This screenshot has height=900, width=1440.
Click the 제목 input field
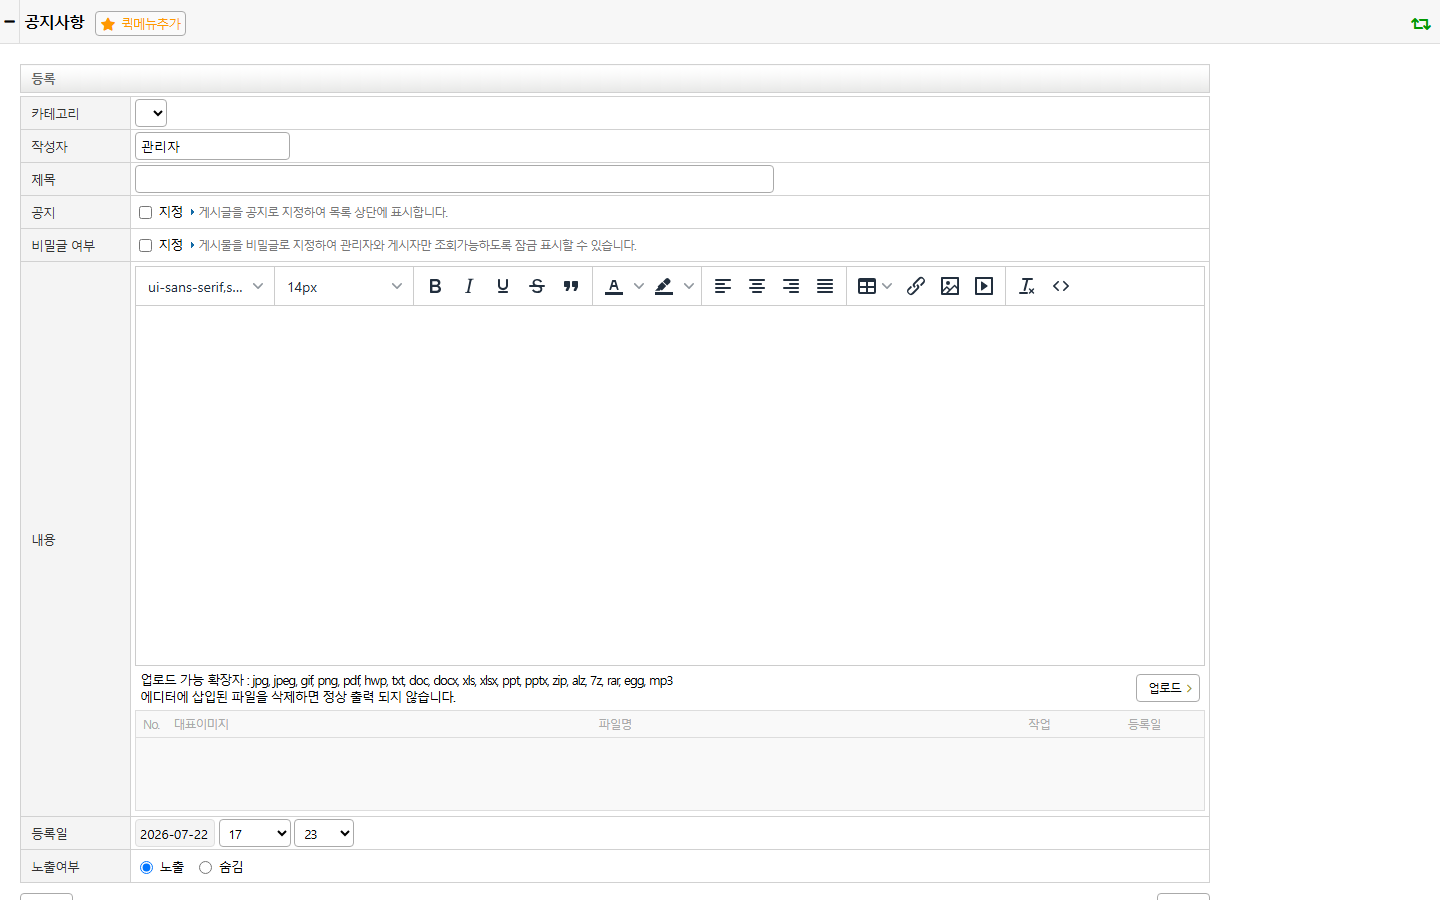pos(454,179)
